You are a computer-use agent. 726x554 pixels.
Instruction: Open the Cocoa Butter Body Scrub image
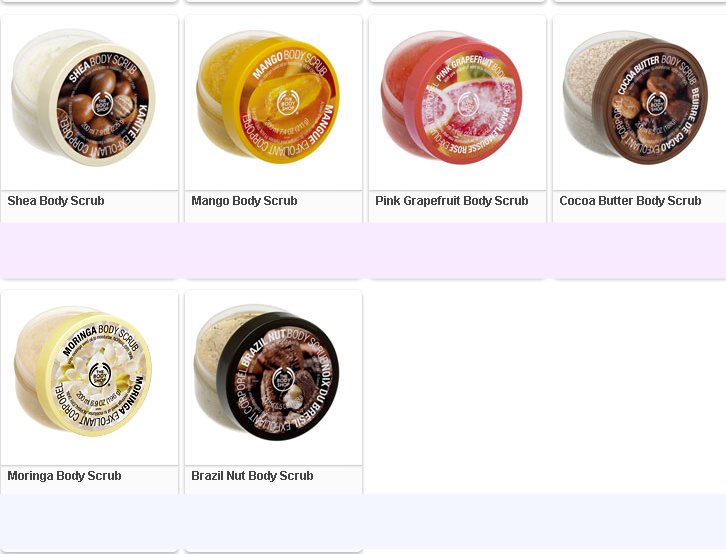(x=635, y=97)
